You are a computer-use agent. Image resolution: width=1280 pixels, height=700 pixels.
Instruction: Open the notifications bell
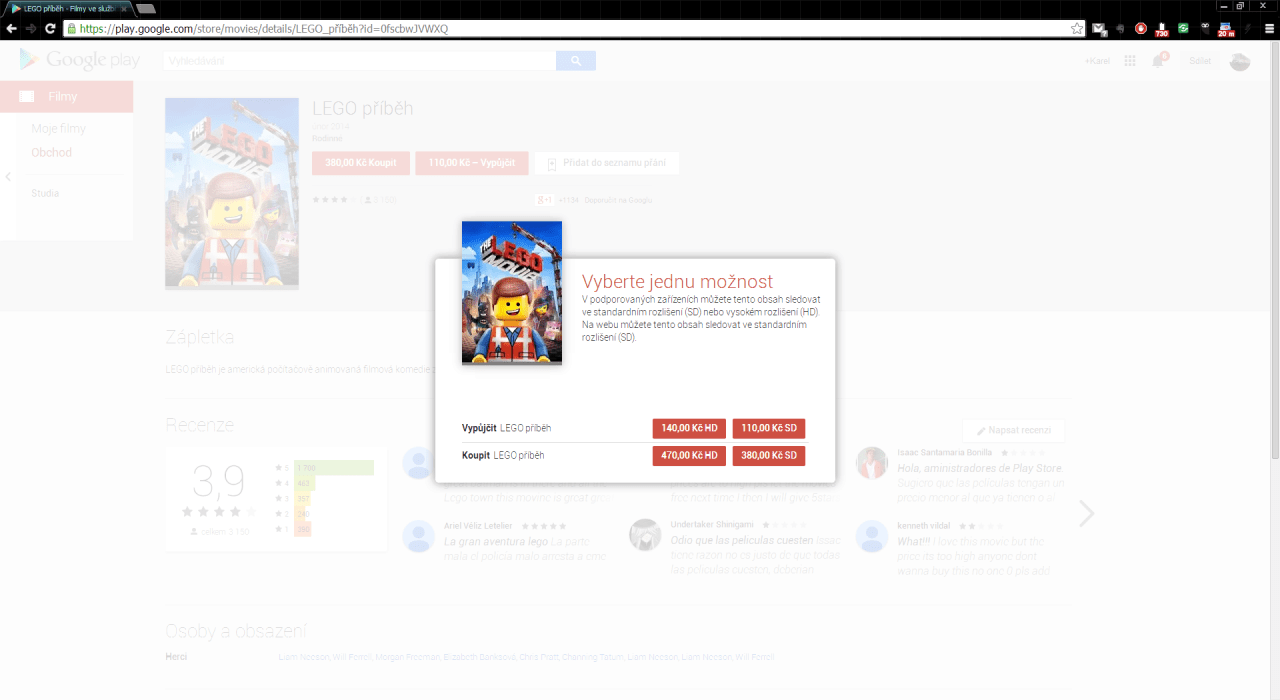click(1159, 61)
